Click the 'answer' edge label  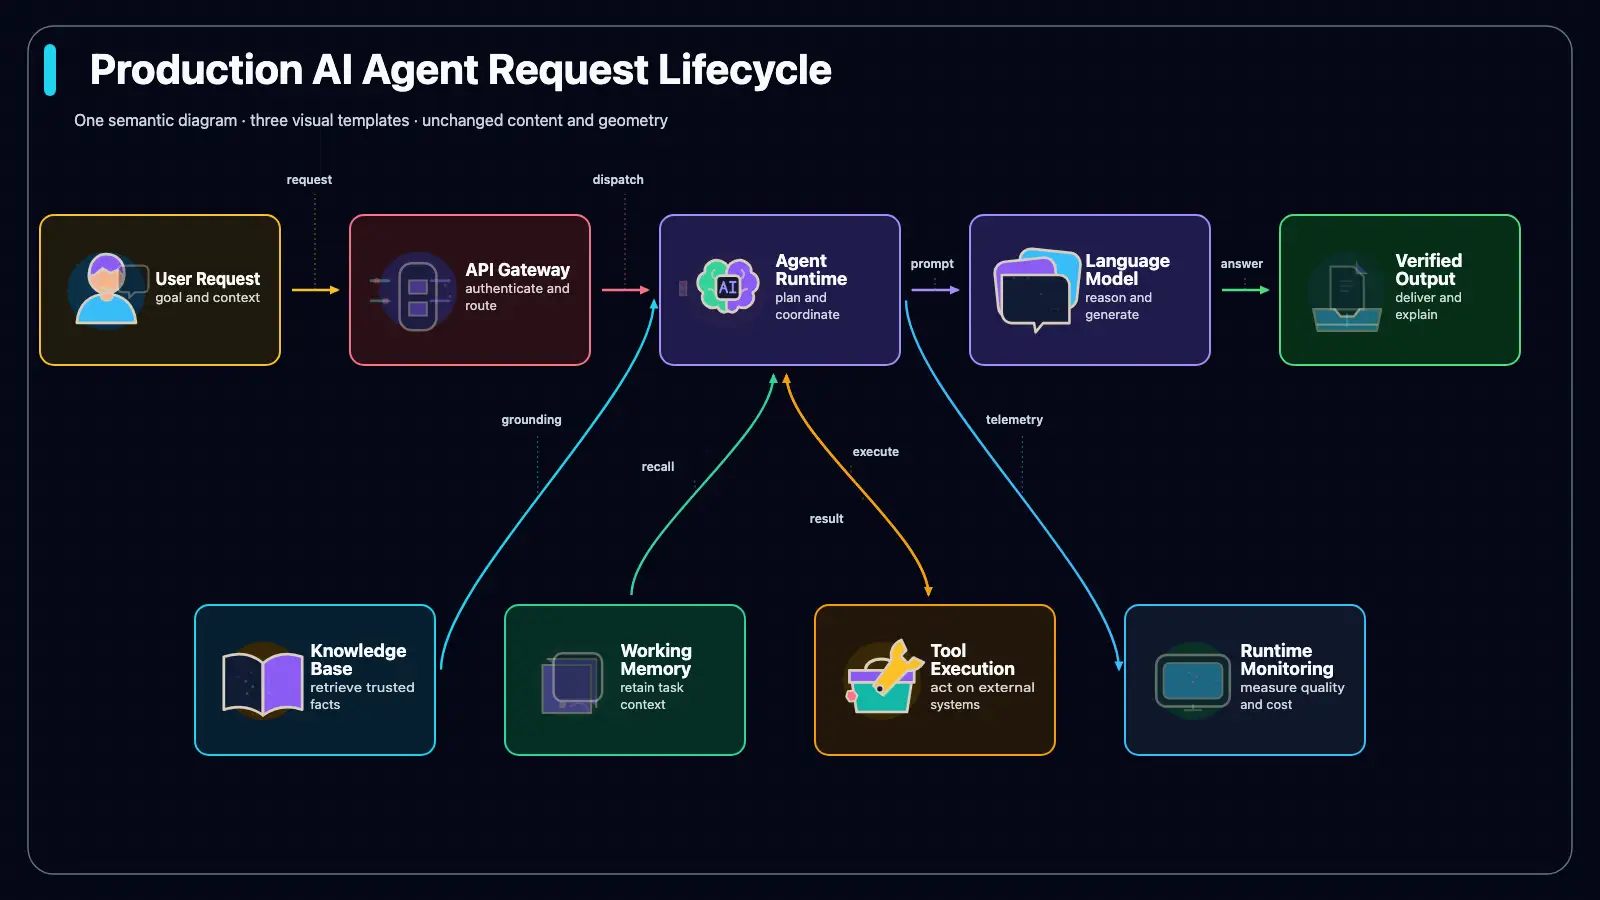point(1241,264)
